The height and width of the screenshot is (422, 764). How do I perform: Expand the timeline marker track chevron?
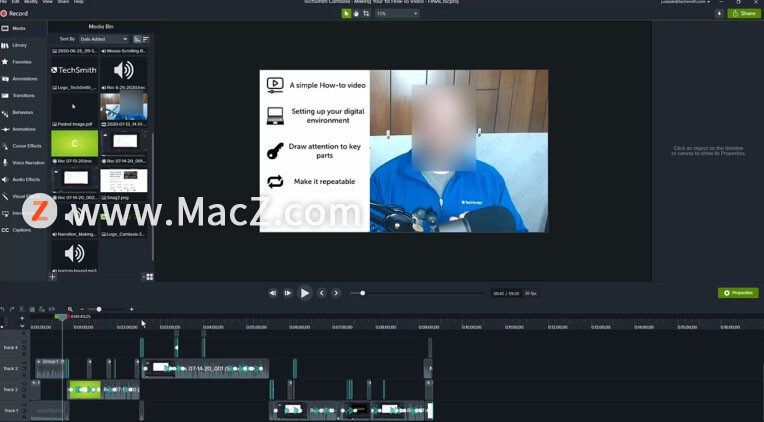[22, 326]
